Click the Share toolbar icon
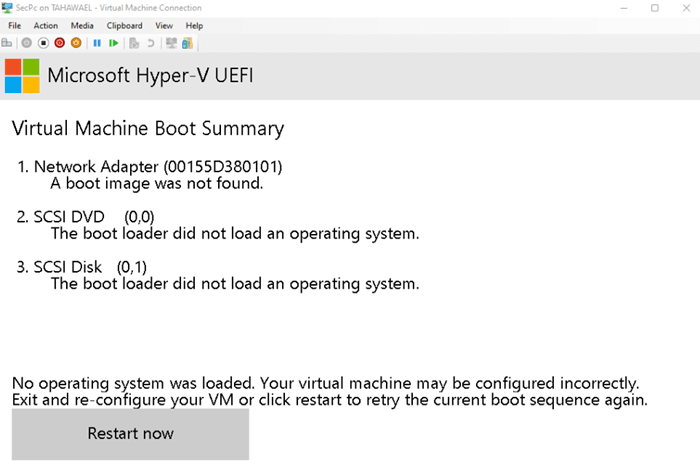 click(x=186, y=43)
